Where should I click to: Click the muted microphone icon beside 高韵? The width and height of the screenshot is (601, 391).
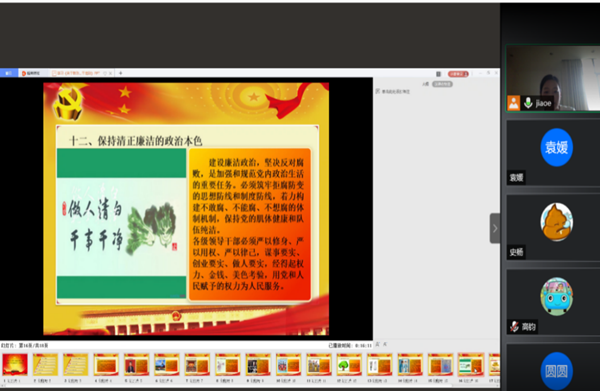click(514, 327)
